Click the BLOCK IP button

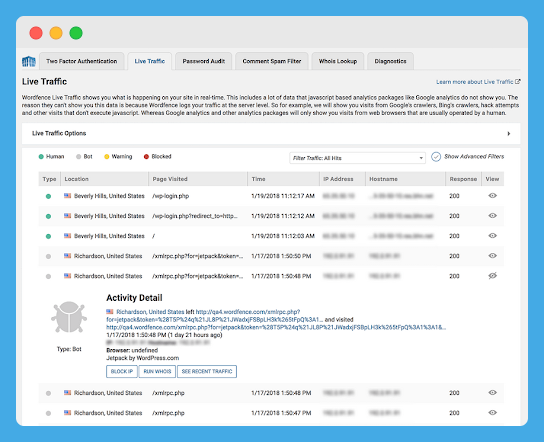[122, 371]
